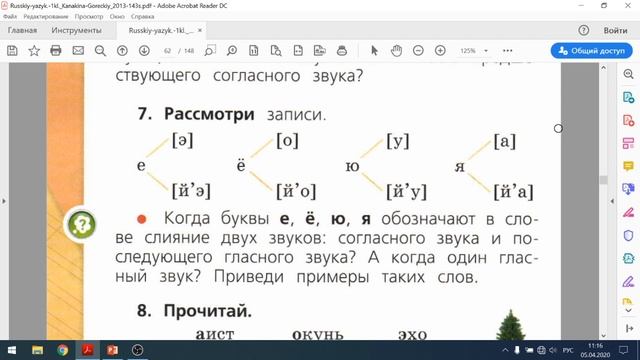Save the PDF with the floppy disk icon
Screen dimensions: 640x360
tap(12, 51)
